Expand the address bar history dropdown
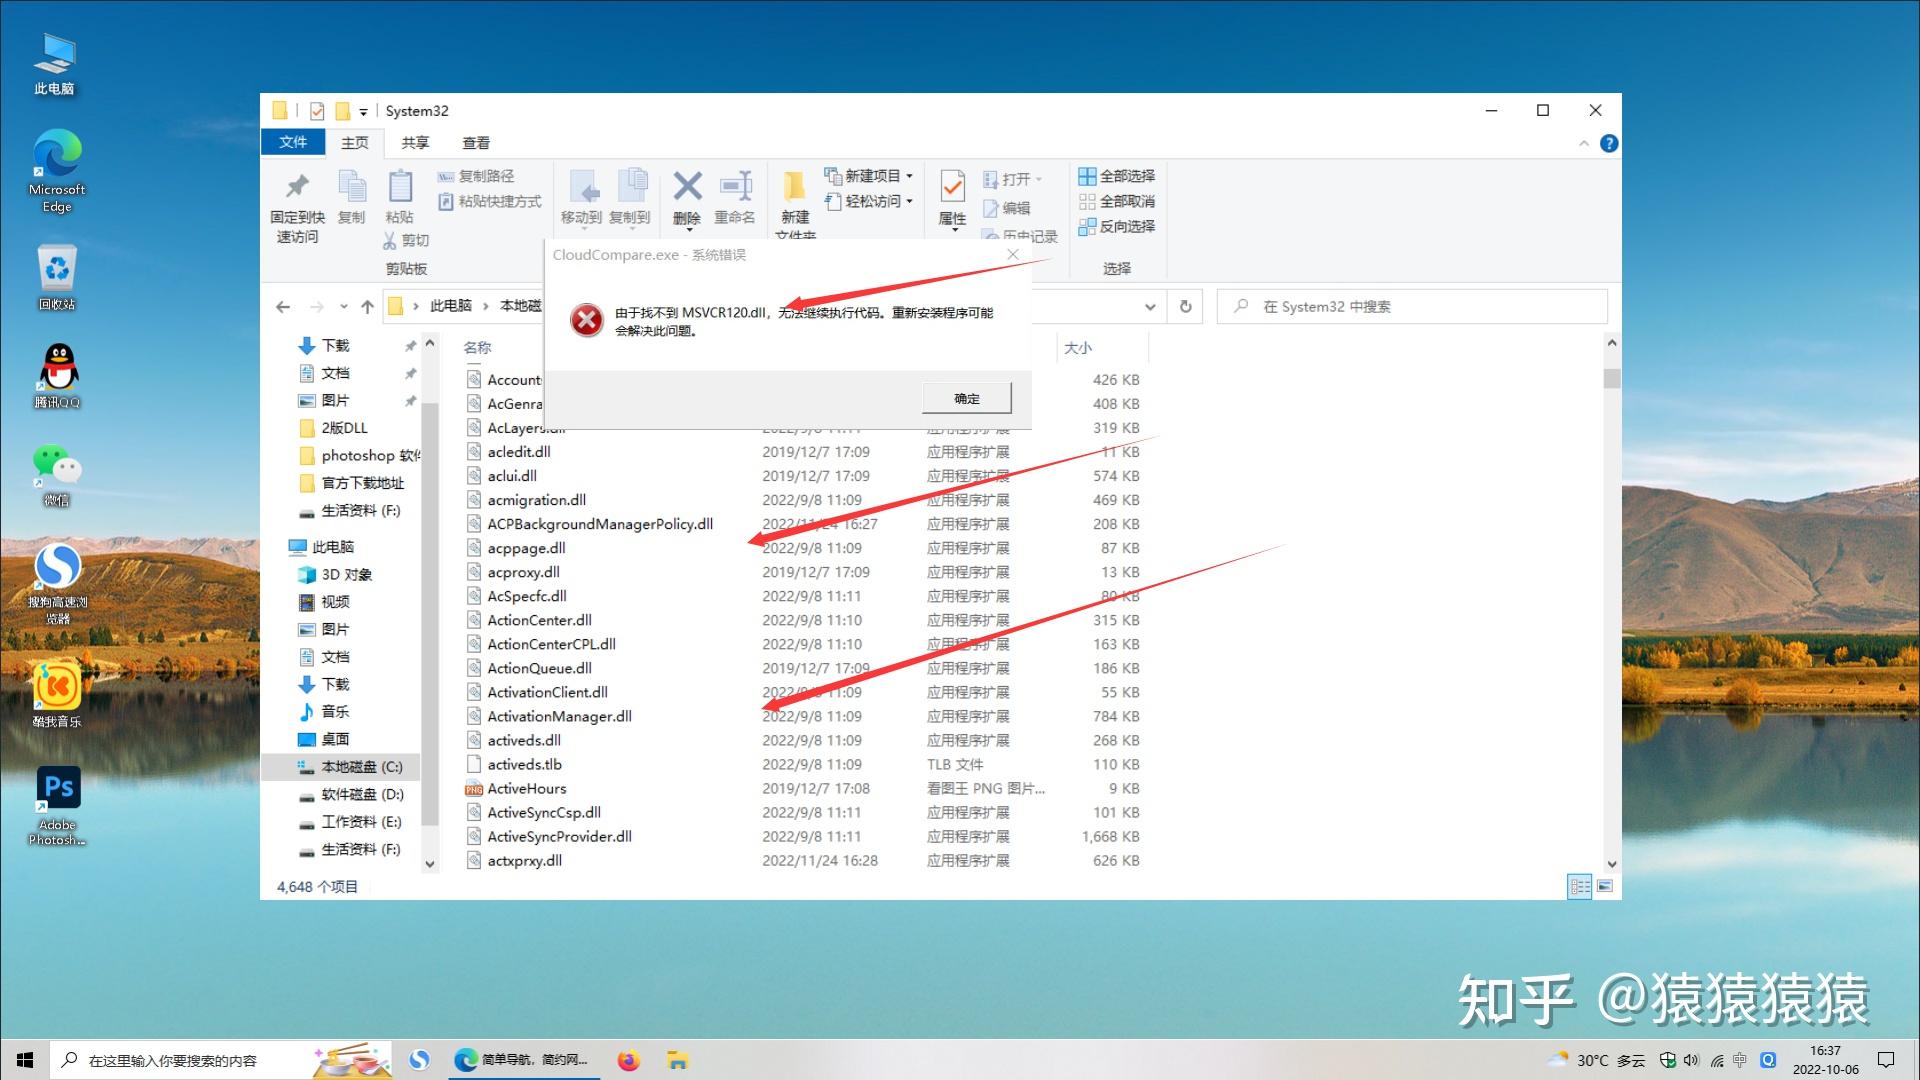Image resolution: width=1920 pixels, height=1080 pixels. [x=1150, y=307]
